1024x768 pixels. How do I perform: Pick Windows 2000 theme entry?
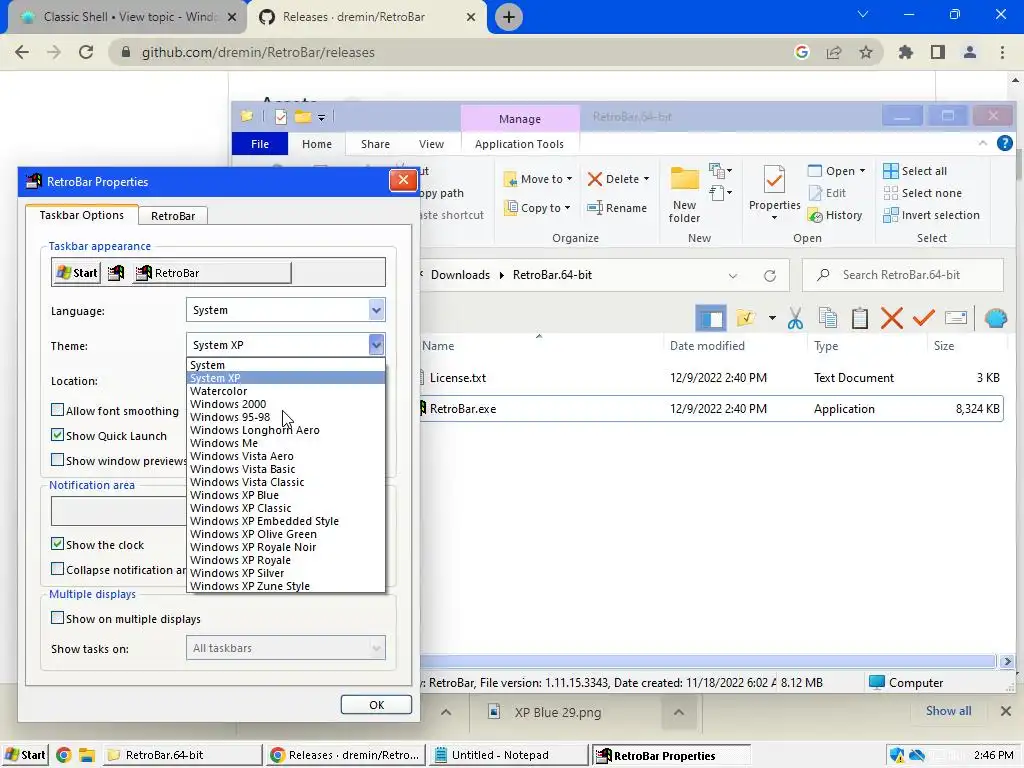click(227, 404)
